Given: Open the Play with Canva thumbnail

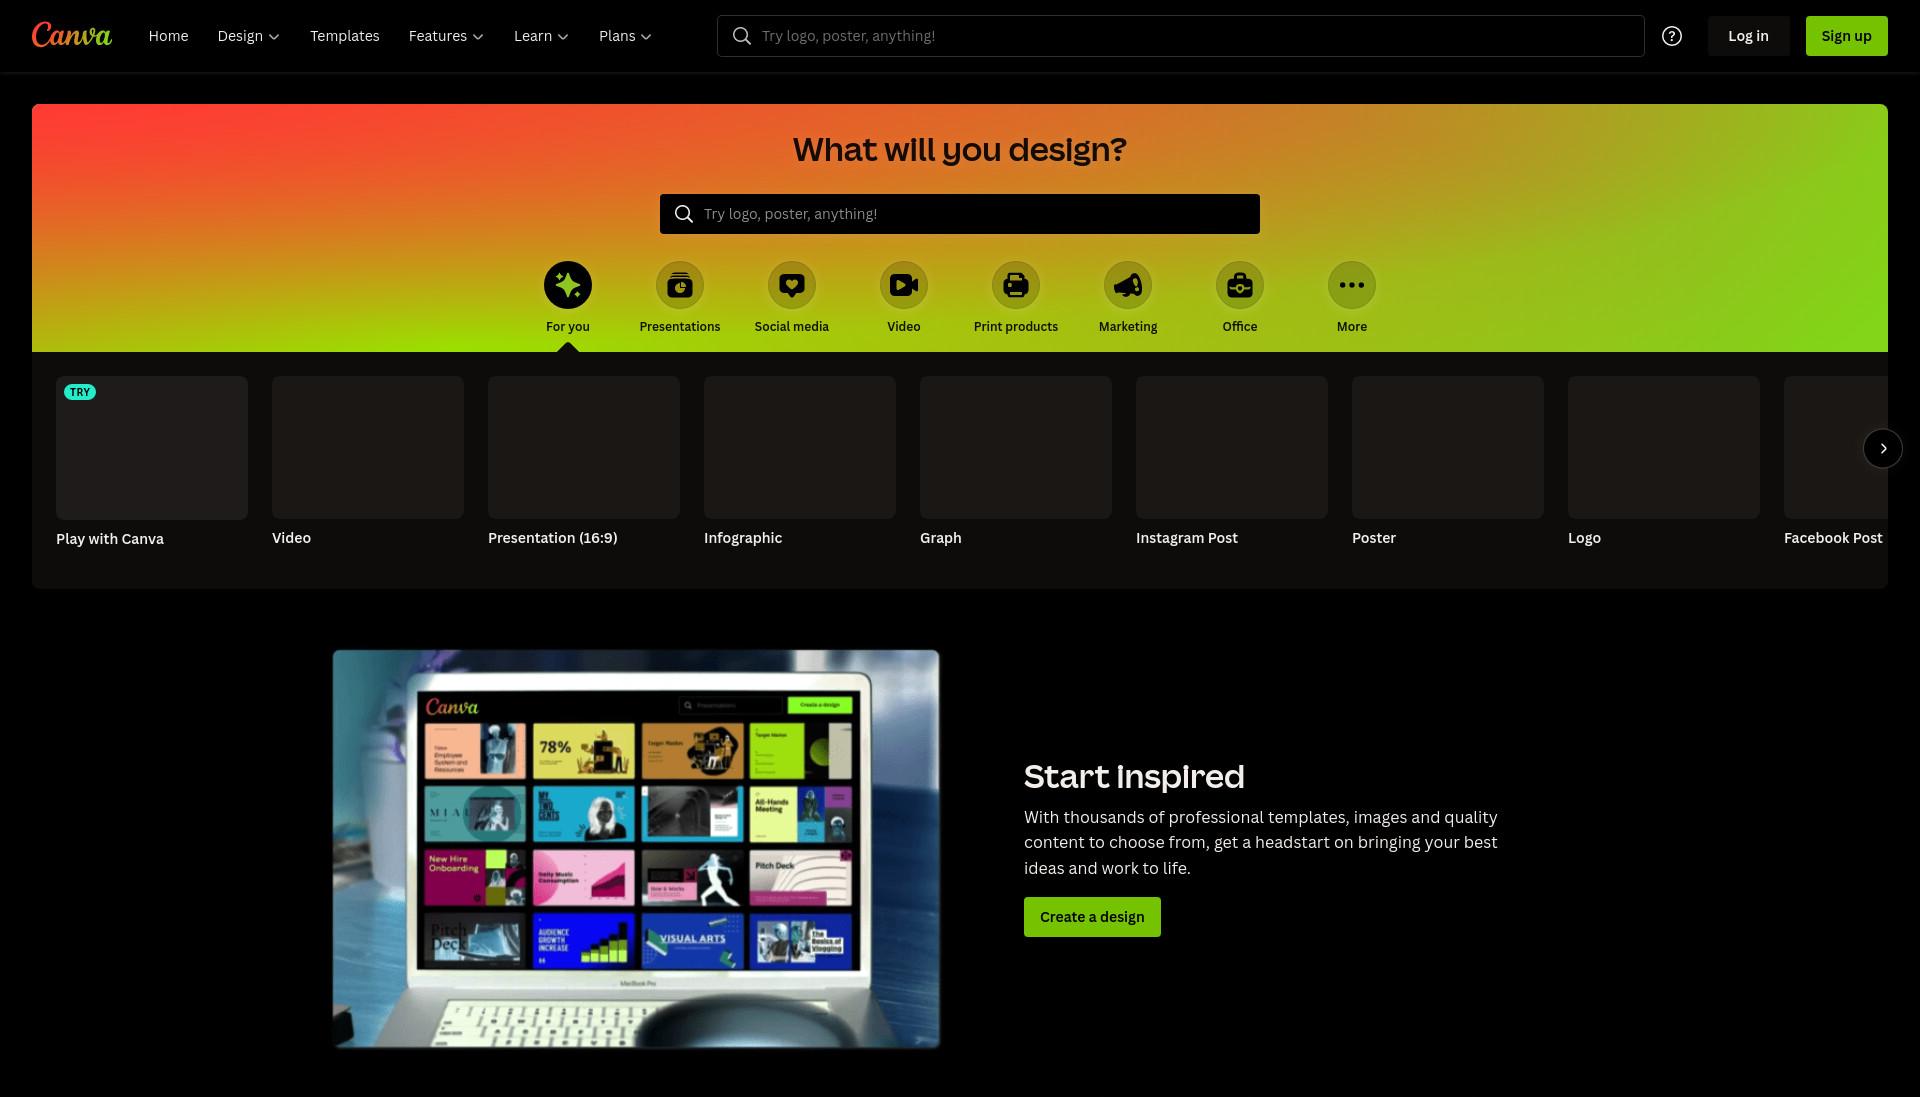Looking at the screenshot, I should 152,448.
